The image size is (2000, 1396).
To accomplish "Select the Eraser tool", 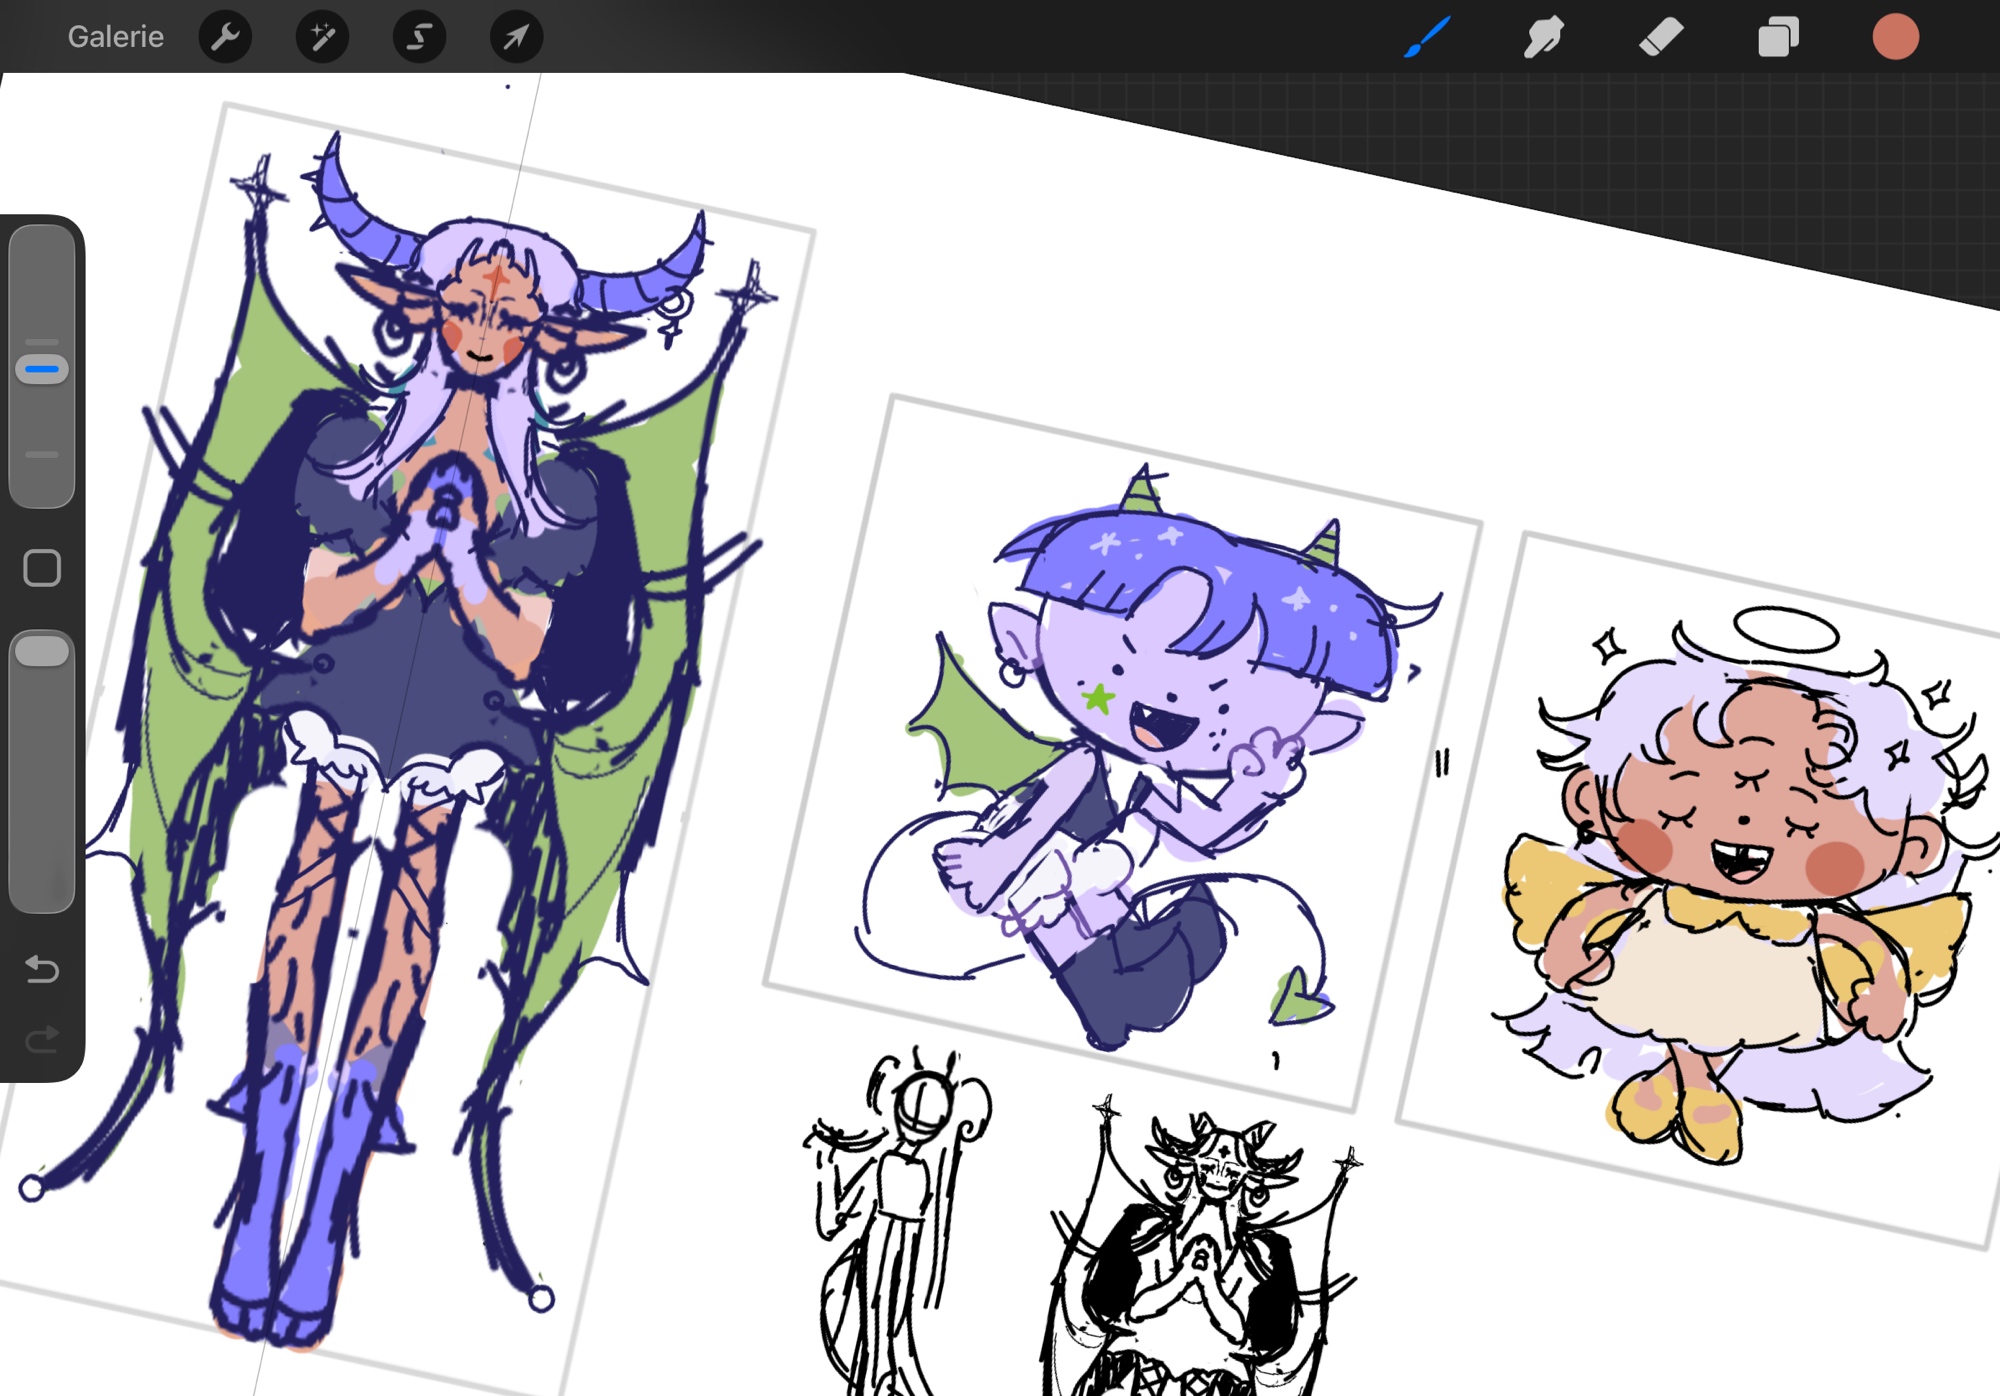I will pyautogui.click(x=1661, y=38).
